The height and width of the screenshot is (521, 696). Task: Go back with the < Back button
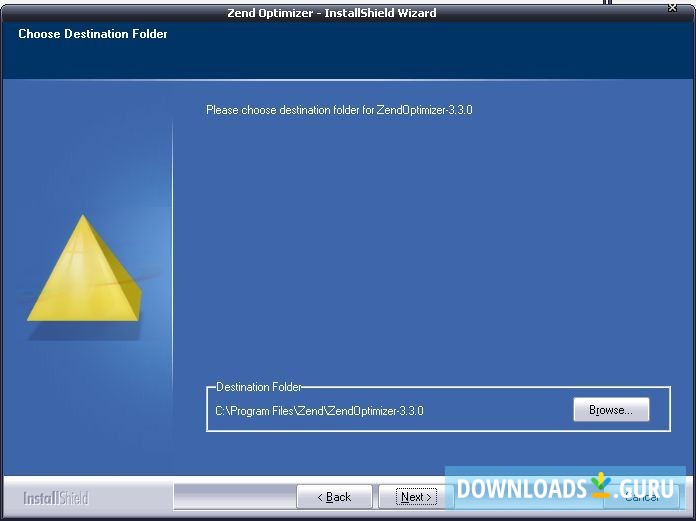[x=334, y=497]
